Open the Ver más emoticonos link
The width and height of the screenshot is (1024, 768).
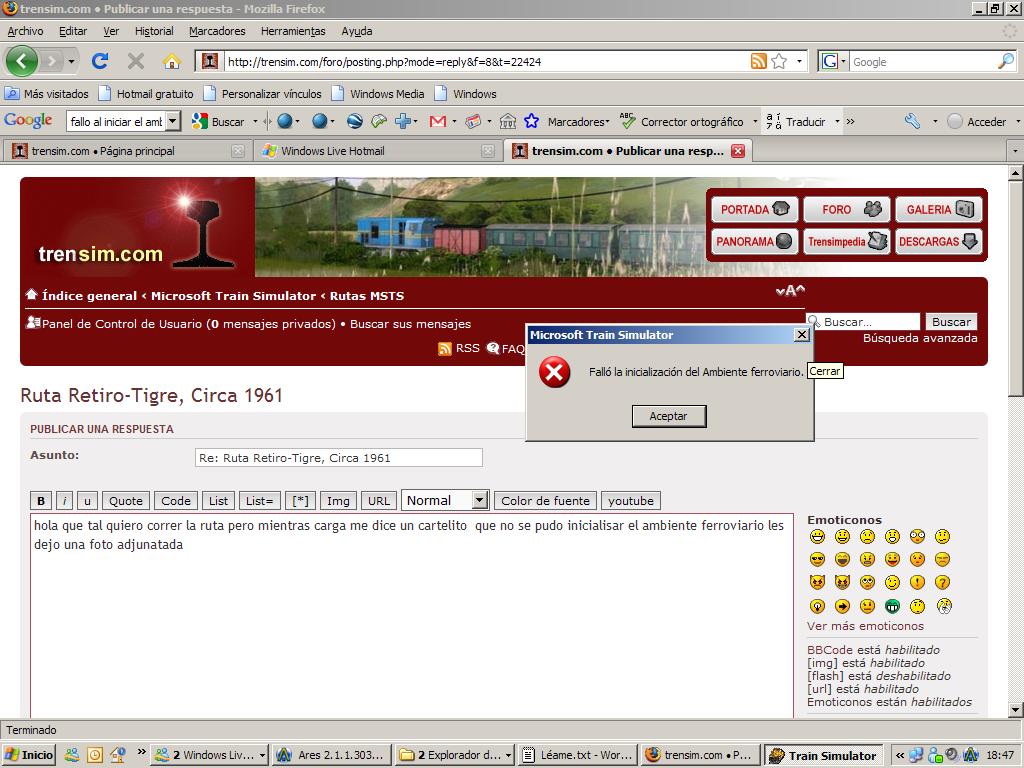pos(865,626)
